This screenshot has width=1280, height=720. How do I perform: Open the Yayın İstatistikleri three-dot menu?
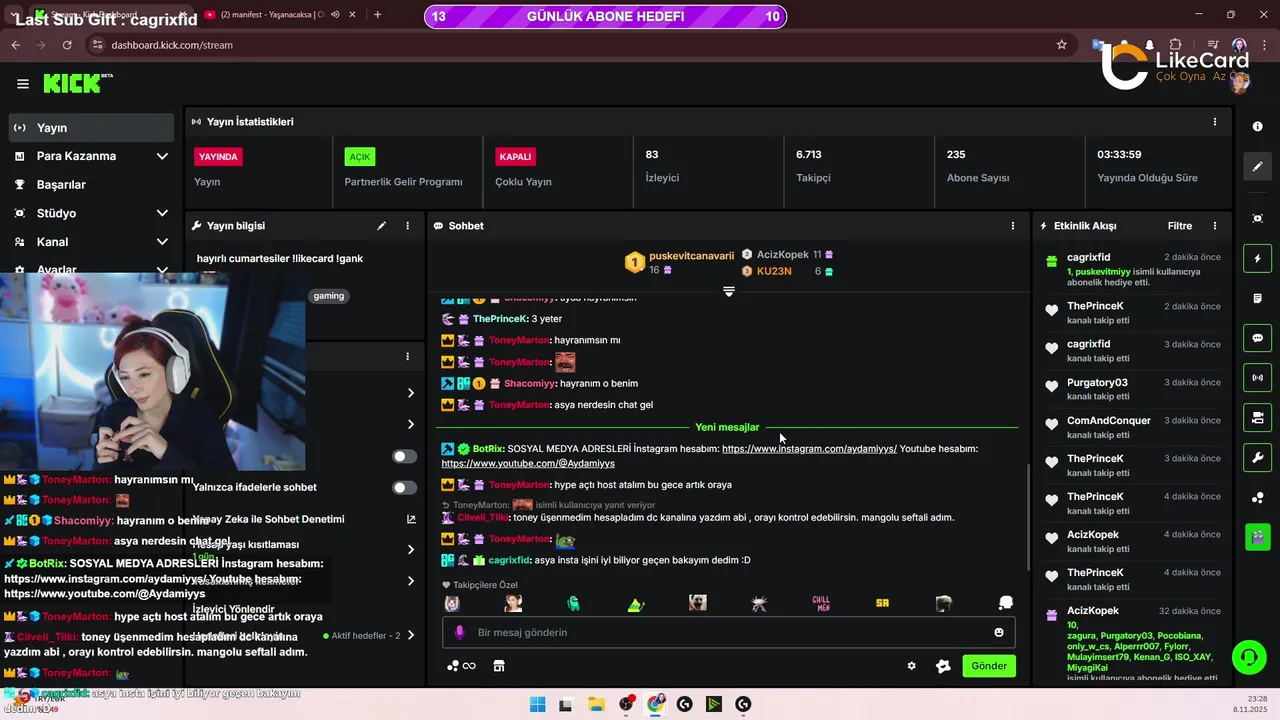coord(1215,122)
